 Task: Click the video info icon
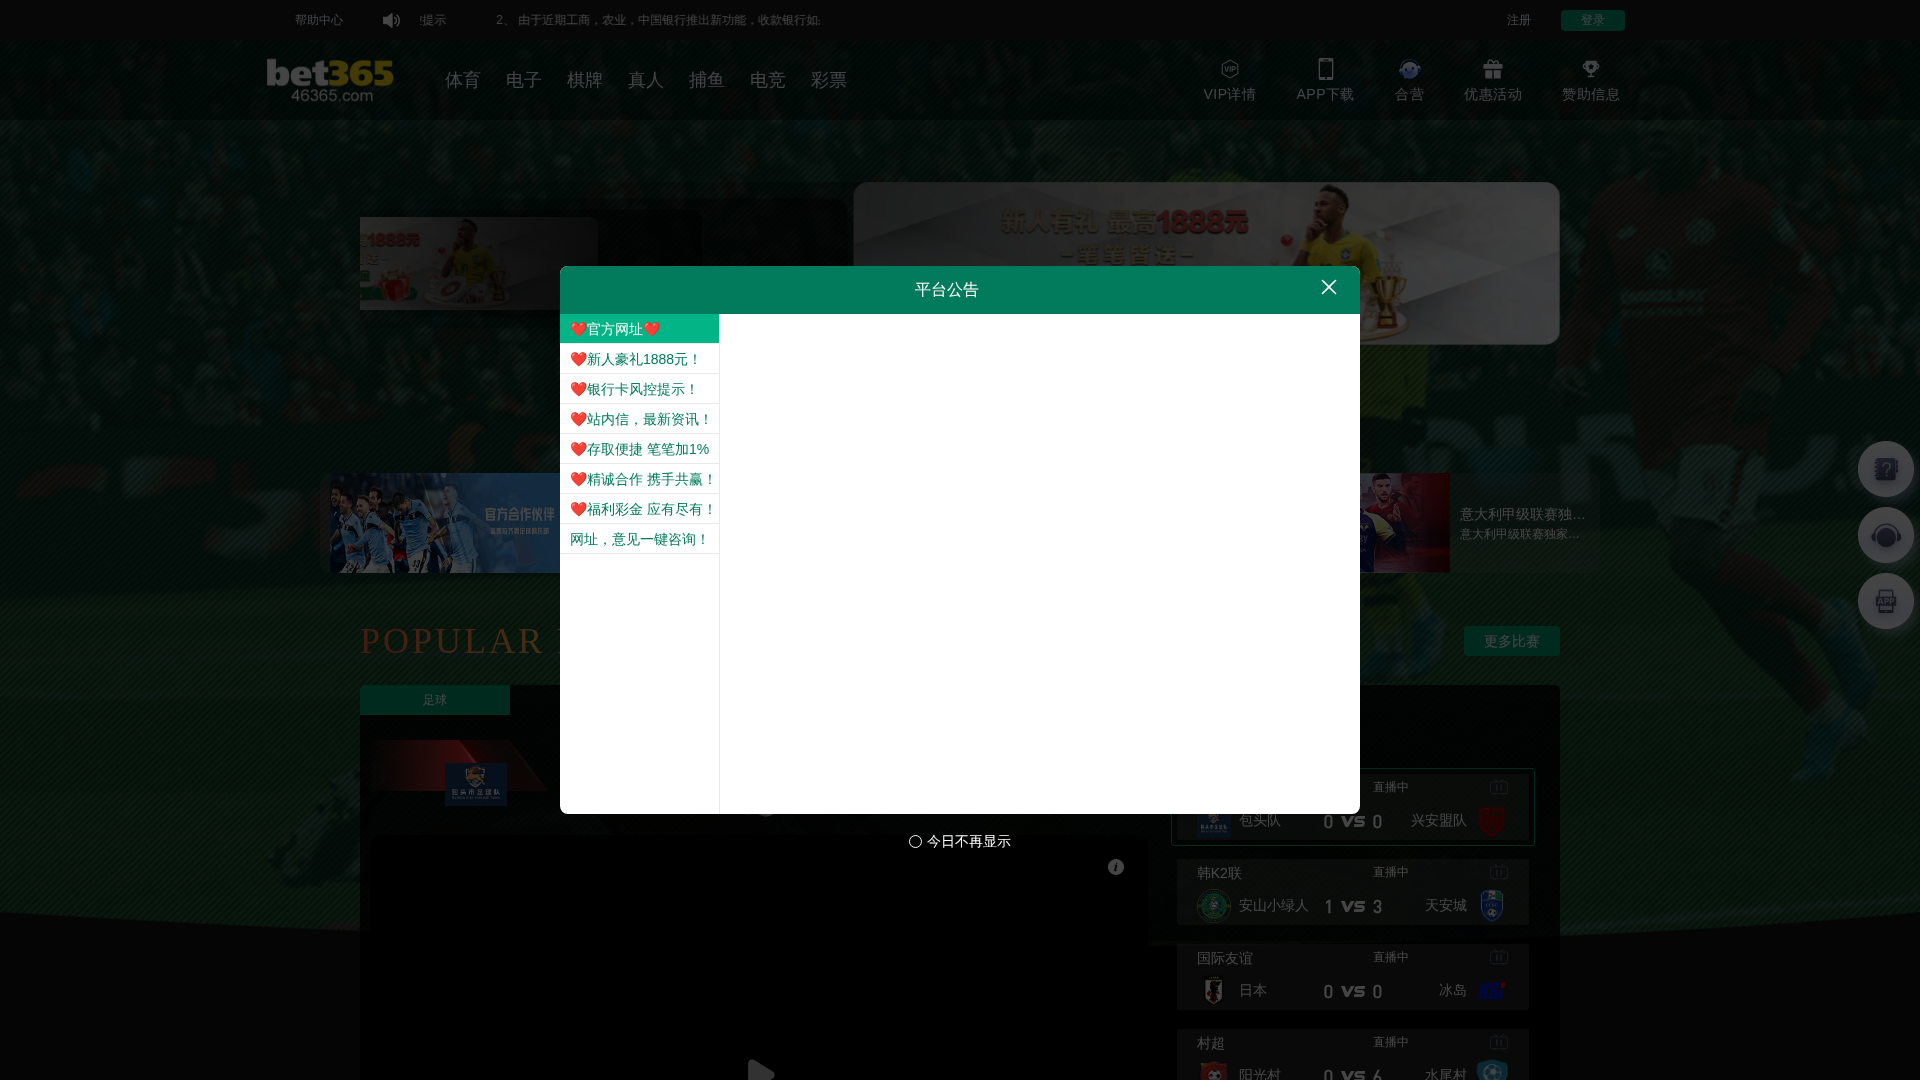tap(1115, 867)
